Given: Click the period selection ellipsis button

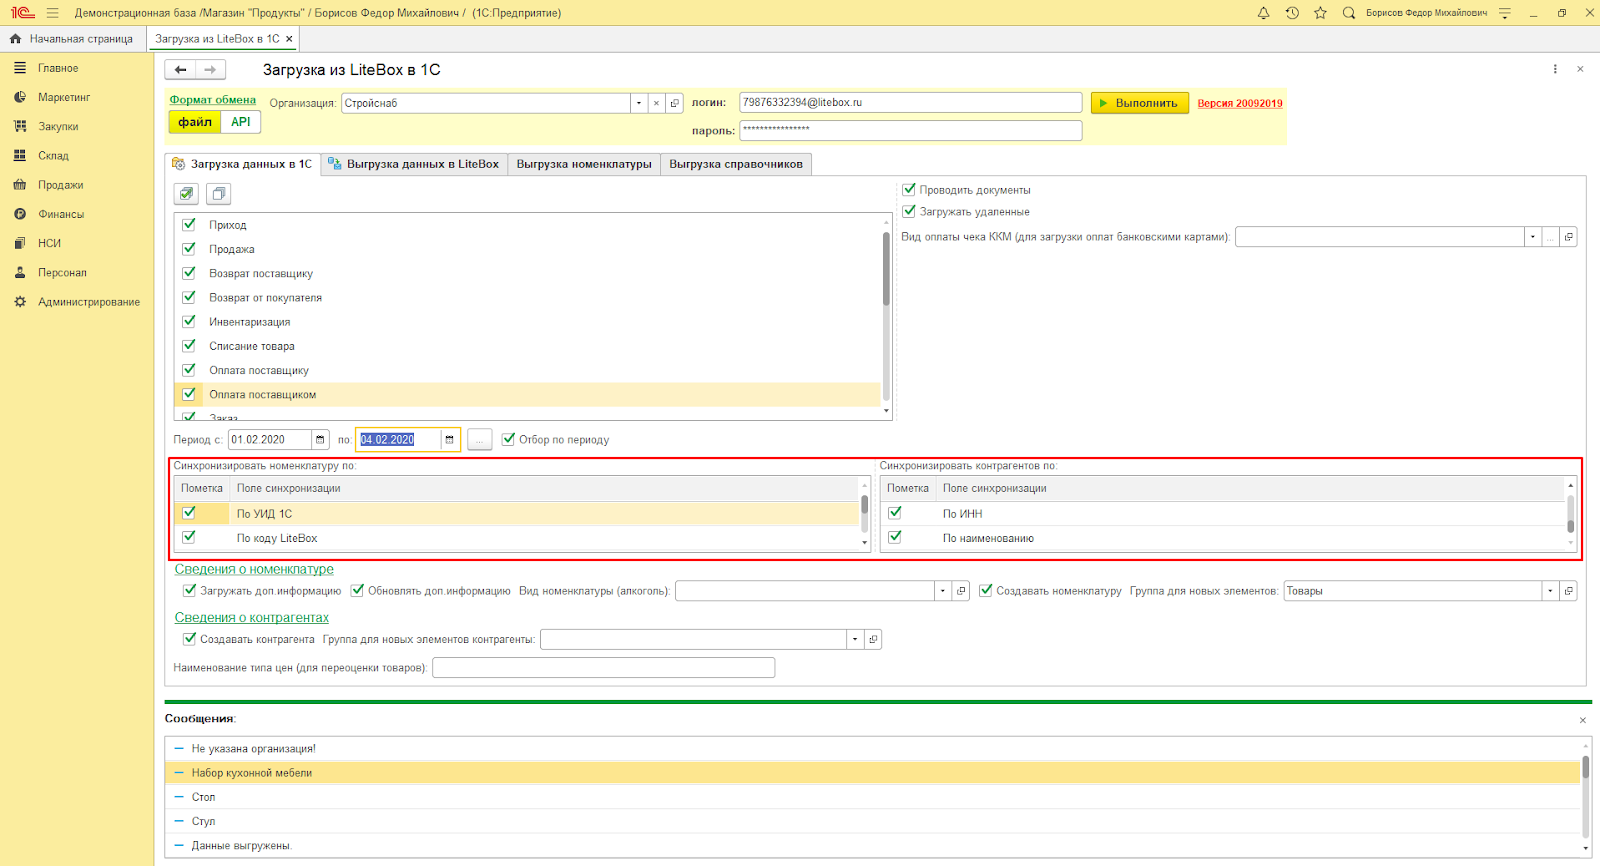Looking at the screenshot, I should [x=480, y=440].
